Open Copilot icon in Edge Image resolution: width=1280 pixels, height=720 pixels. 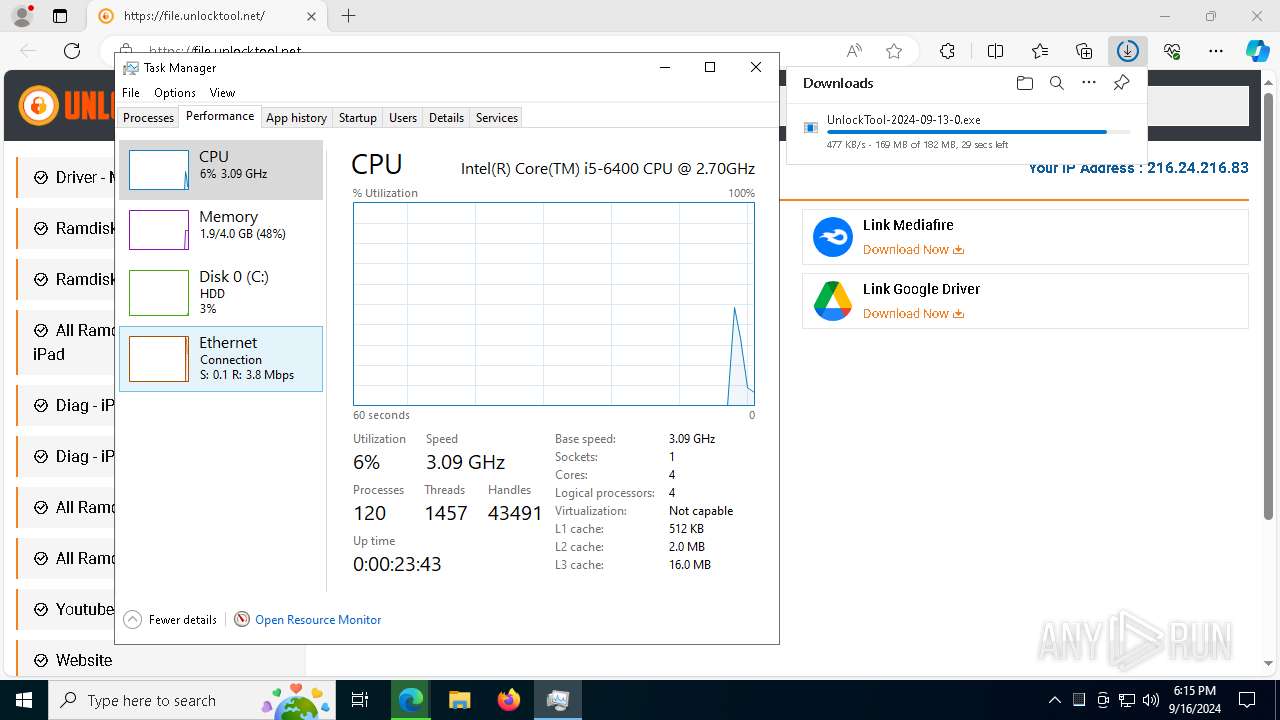coord(1257,51)
